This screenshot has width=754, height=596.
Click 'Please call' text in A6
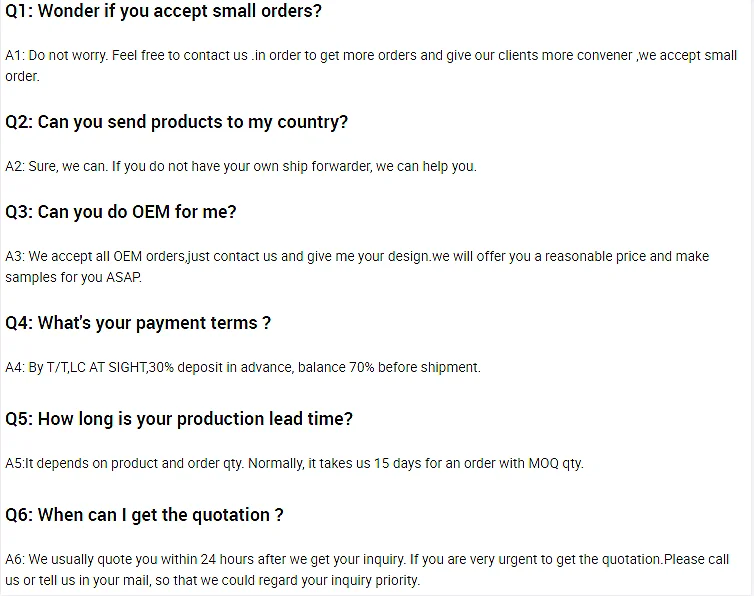pos(696,559)
